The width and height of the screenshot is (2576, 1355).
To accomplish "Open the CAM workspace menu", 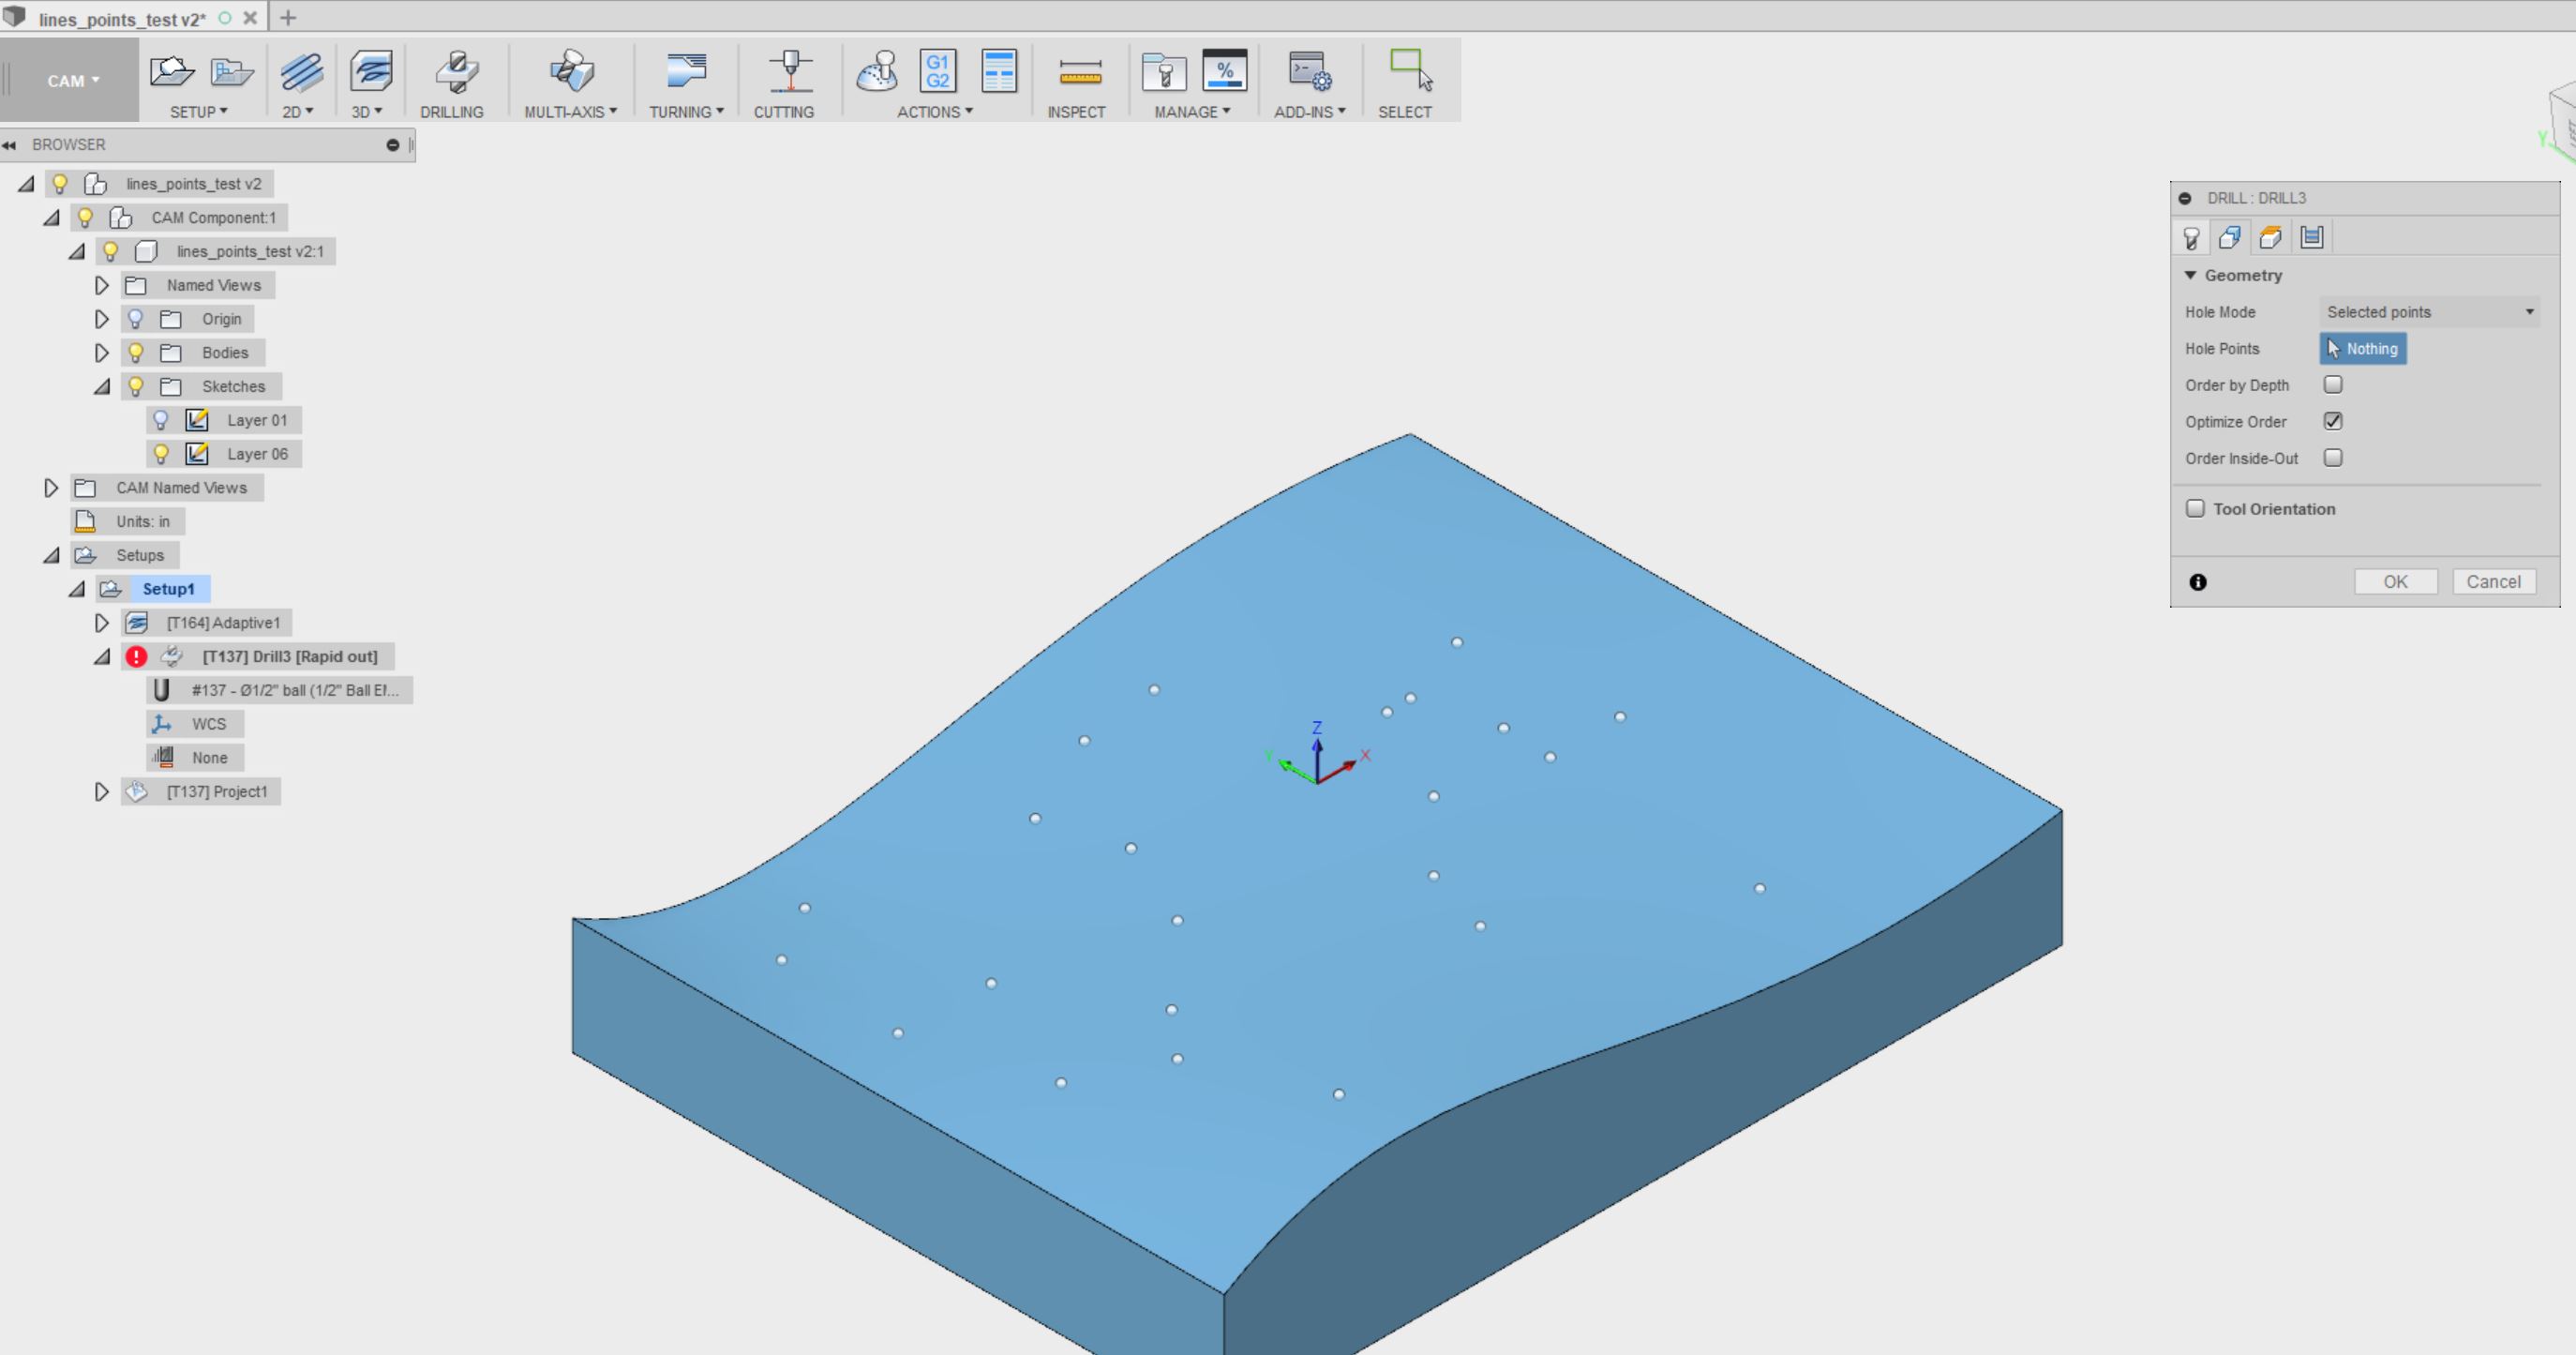I will pos(72,81).
